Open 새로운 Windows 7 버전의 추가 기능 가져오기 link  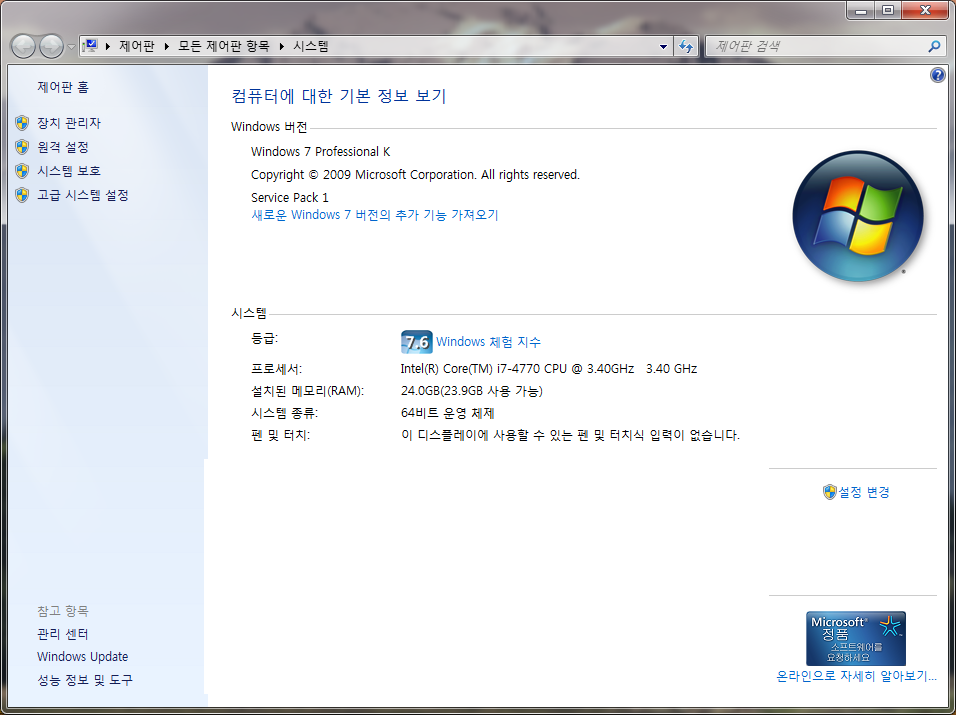click(x=375, y=215)
